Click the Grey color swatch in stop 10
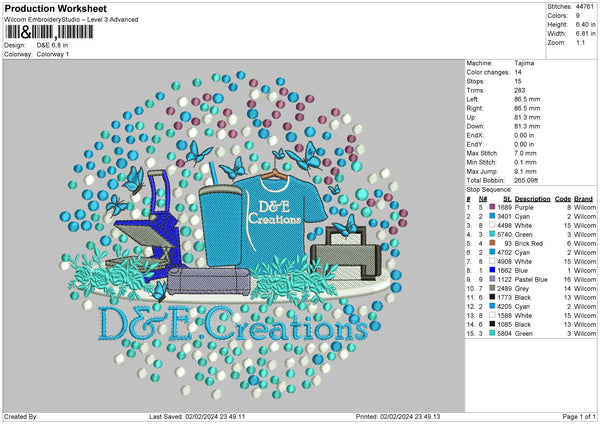Viewport: 600px width, 424px height. coord(492,288)
